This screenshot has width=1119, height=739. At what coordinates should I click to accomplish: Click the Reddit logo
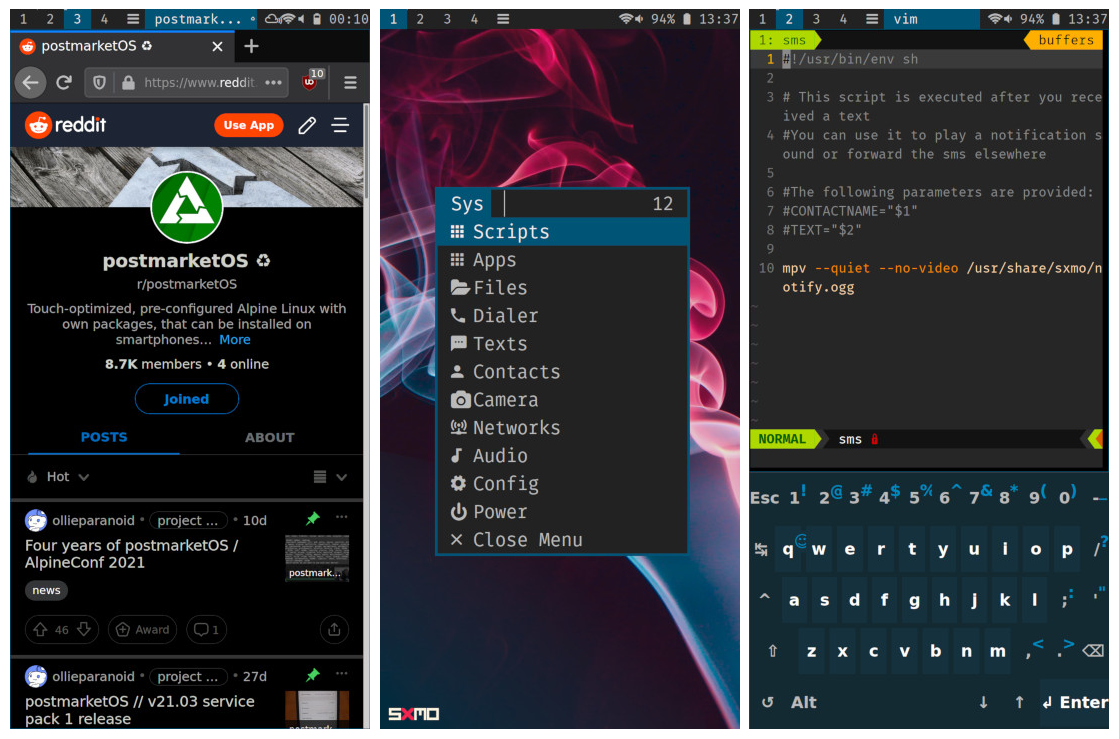66,125
